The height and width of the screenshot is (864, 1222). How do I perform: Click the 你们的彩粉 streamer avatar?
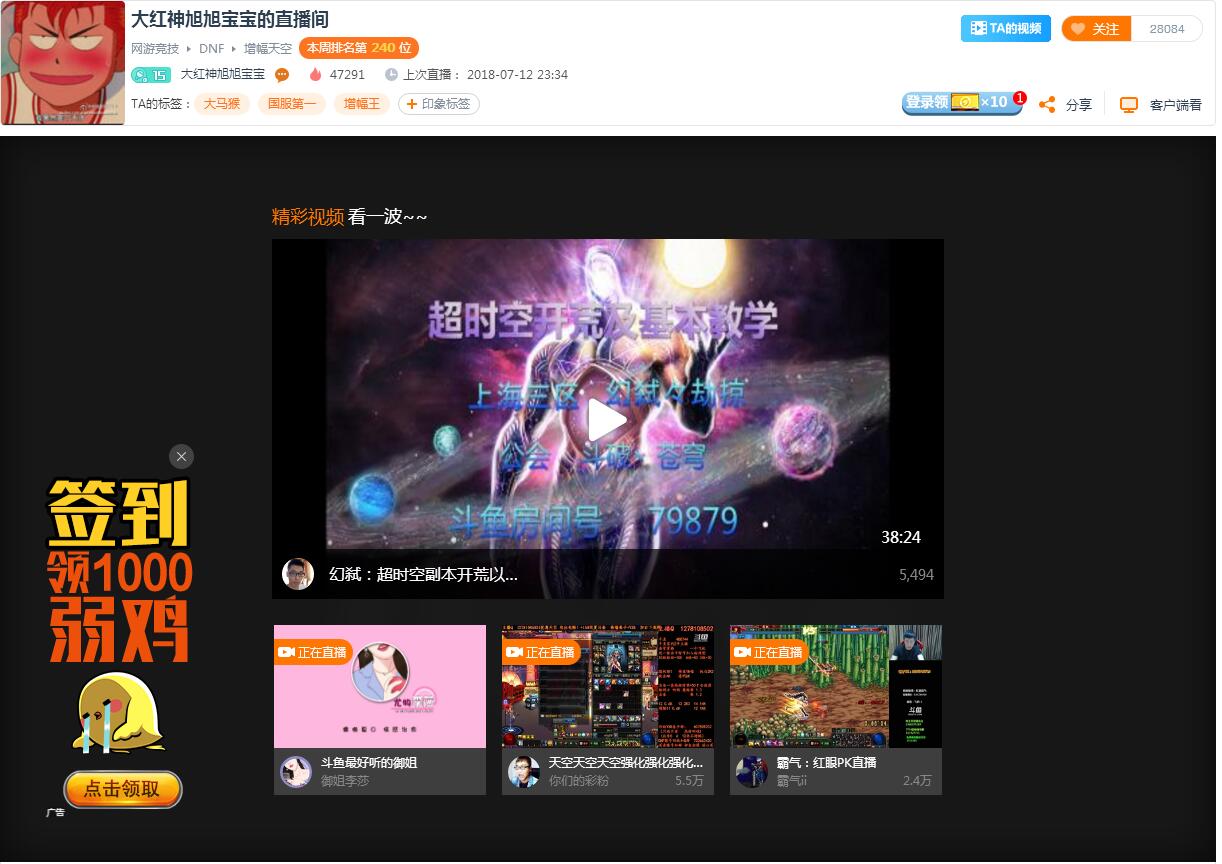pyautogui.click(x=524, y=772)
